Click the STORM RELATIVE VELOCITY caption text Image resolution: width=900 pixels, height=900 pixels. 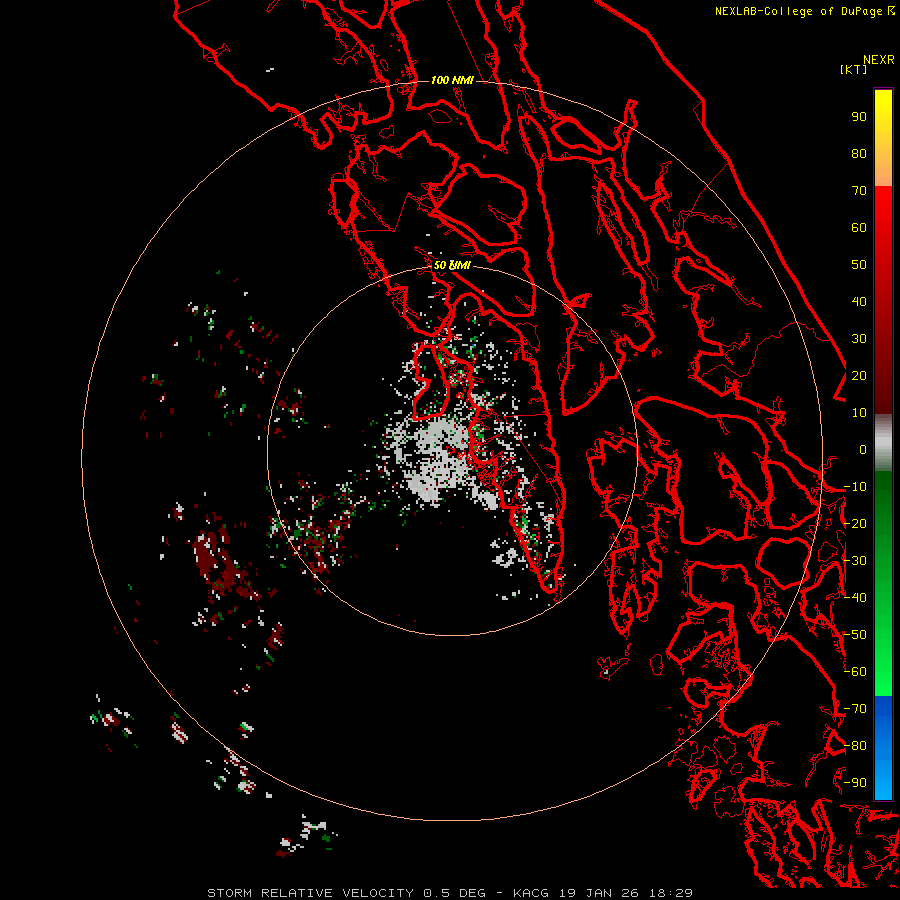click(311, 893)
